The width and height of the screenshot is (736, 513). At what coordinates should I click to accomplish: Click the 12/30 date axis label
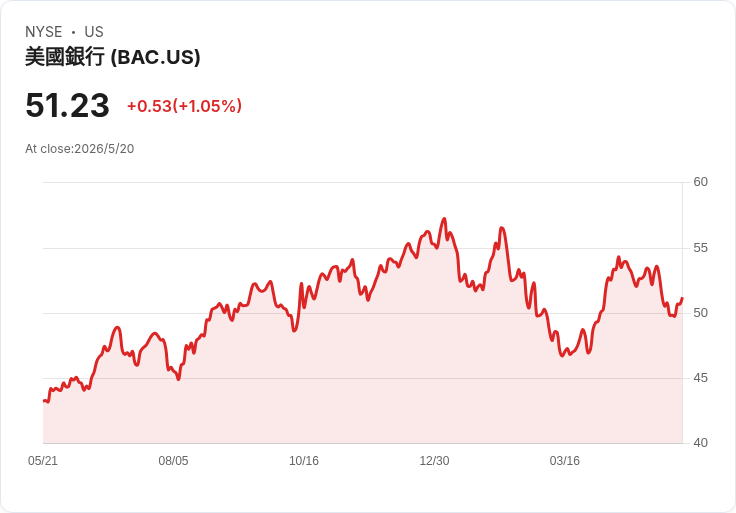tap(434, 461)
